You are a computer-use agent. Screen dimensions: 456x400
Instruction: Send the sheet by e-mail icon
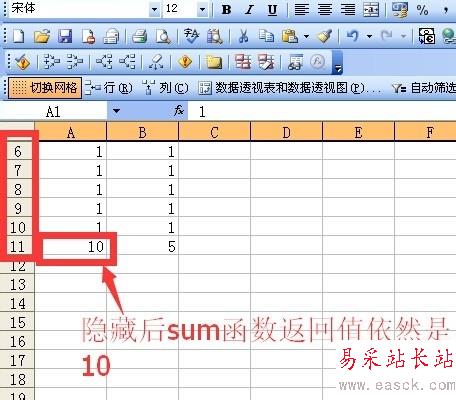point(111,36)
